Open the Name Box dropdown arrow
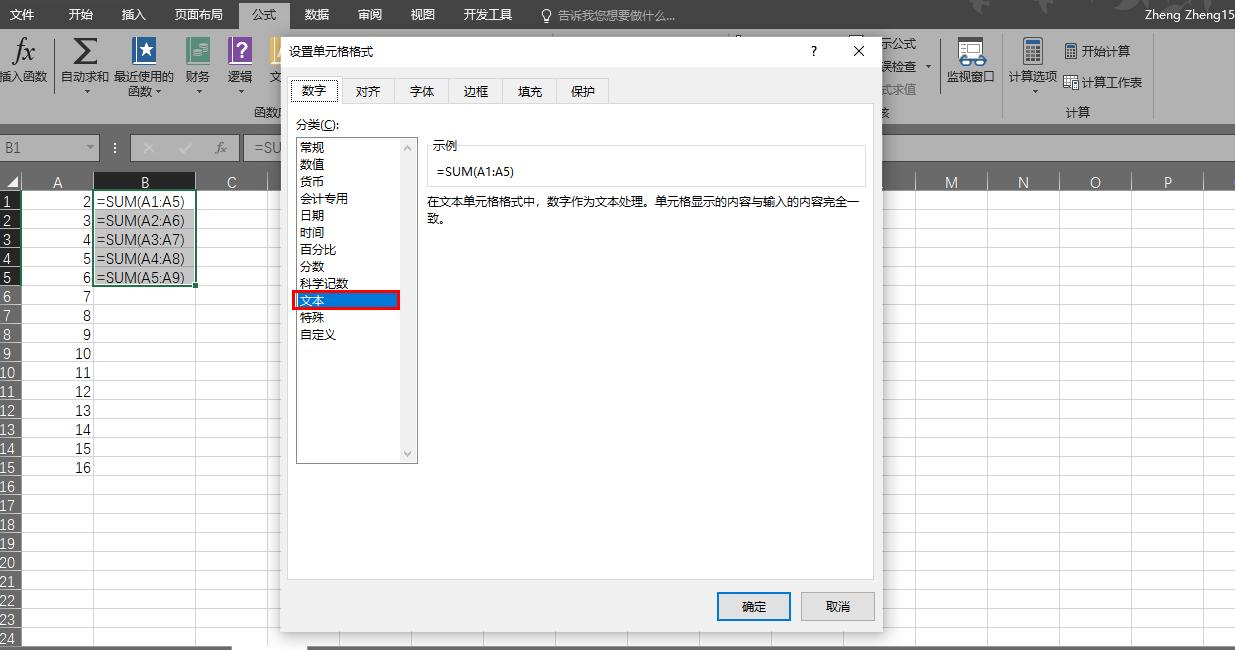Screen dimensions: 1235x650 (93, 147)
